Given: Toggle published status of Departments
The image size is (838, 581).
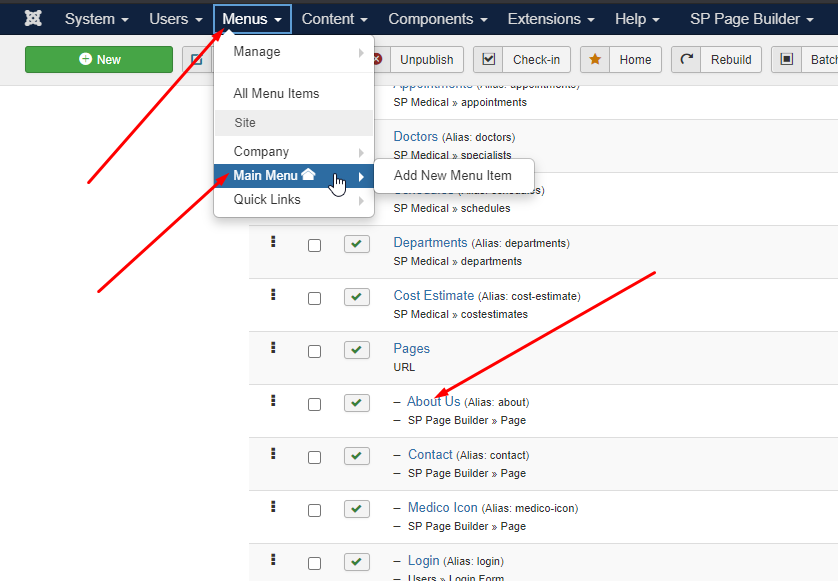Looking at the screenshot, I should click(356, 244).
